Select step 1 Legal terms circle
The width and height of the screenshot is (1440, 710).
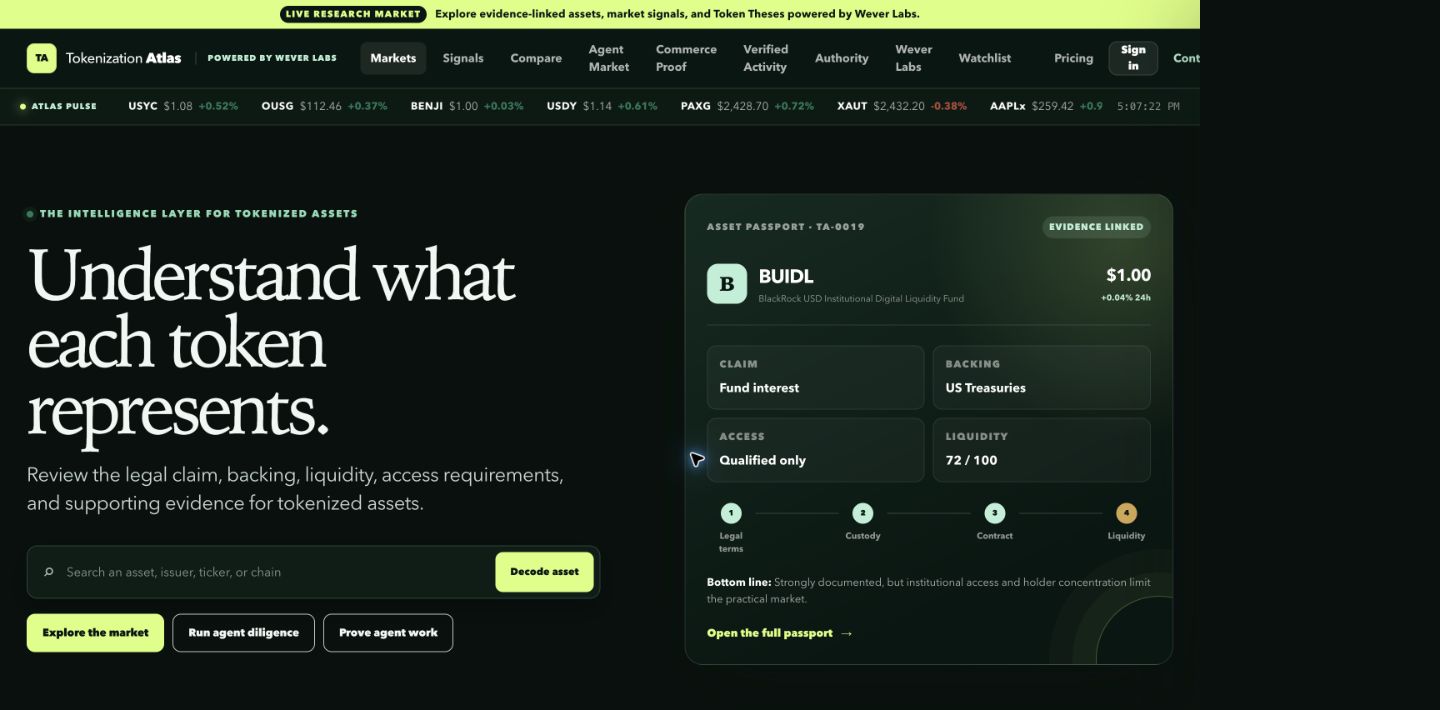click(731, 513)
